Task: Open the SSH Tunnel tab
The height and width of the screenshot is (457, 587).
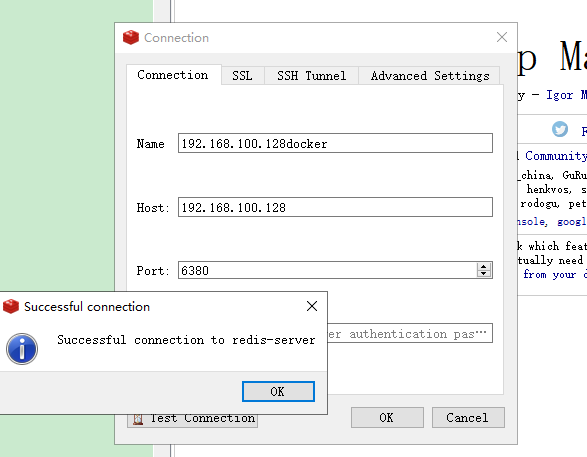Action: point(311,76)
